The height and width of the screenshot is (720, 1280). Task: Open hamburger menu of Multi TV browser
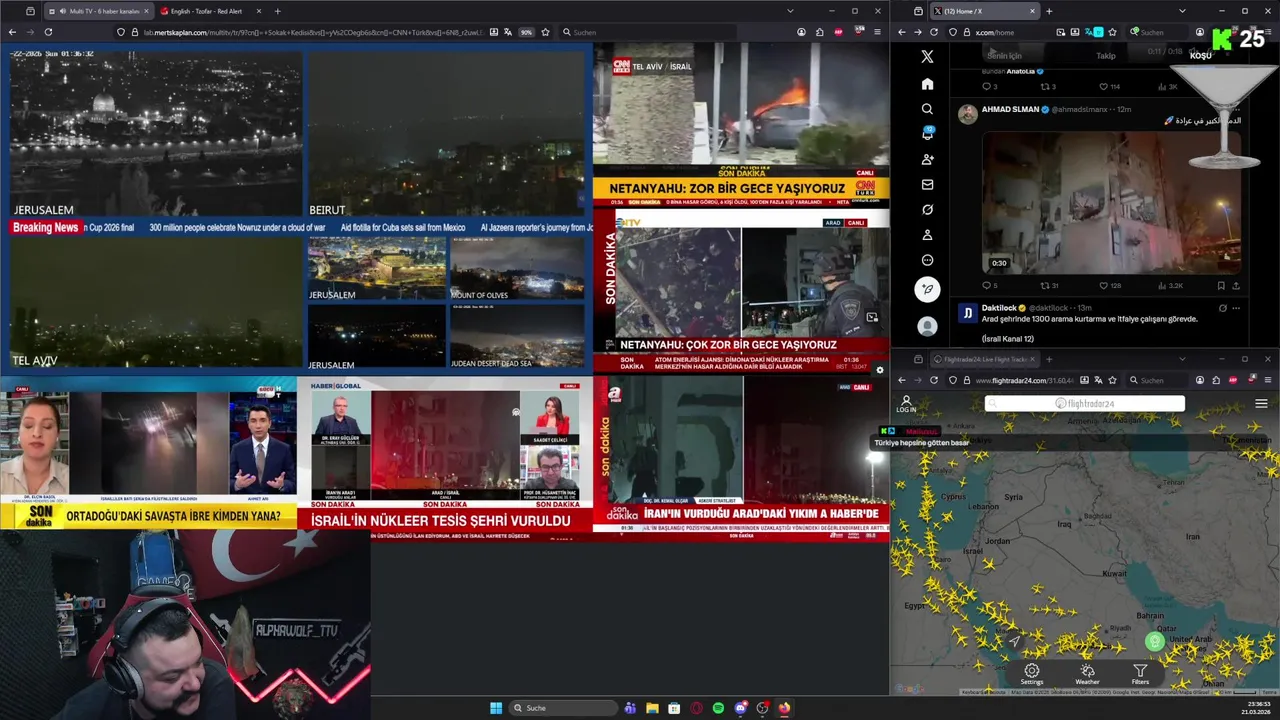pos(877,32)
